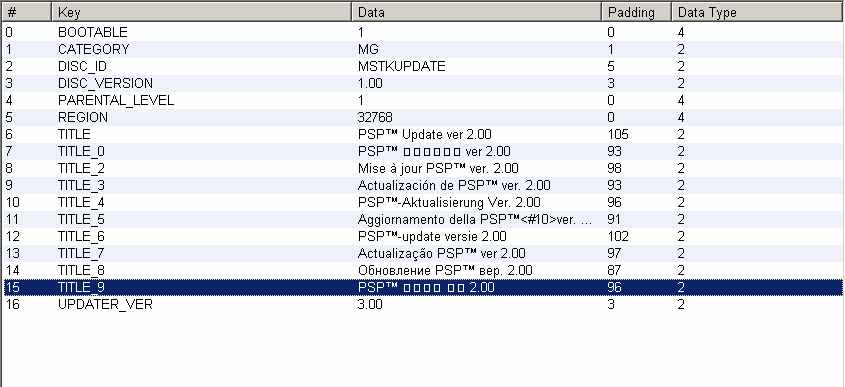Click the 3.00 updater version value
The width and height of the screenshot is (845, 387).
370,305
